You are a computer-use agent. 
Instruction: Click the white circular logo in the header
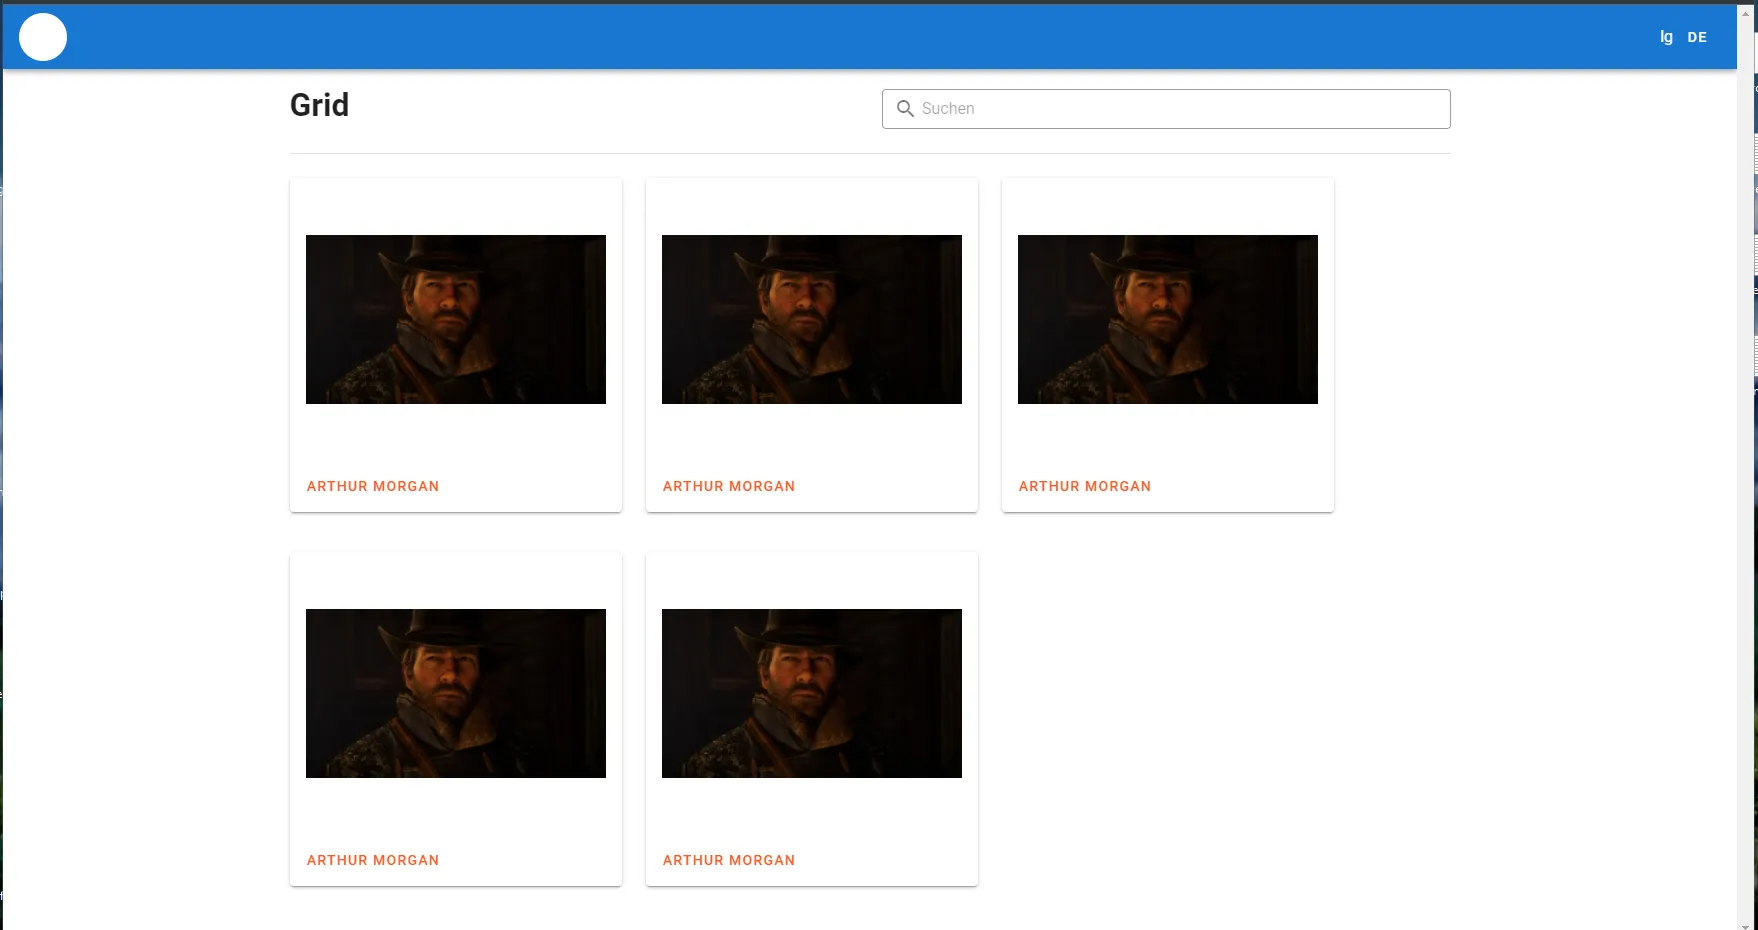(43, 37)
